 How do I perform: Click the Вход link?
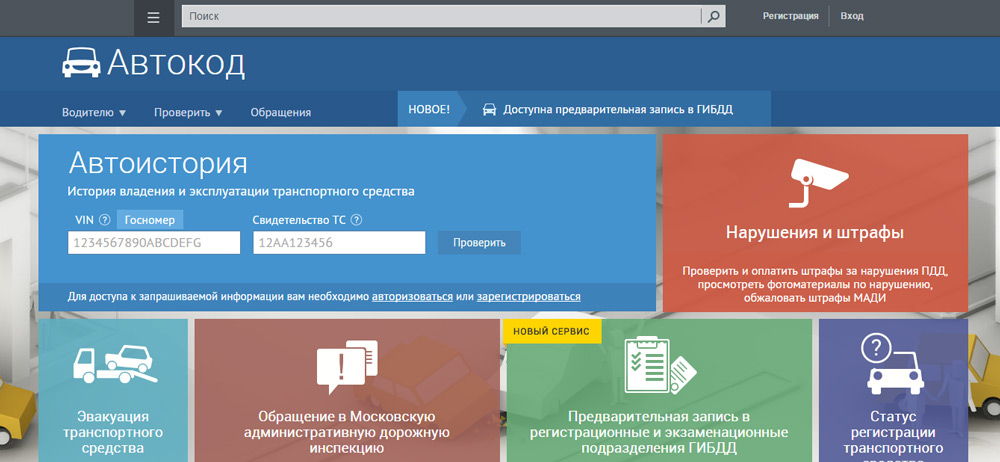point(851,17)
